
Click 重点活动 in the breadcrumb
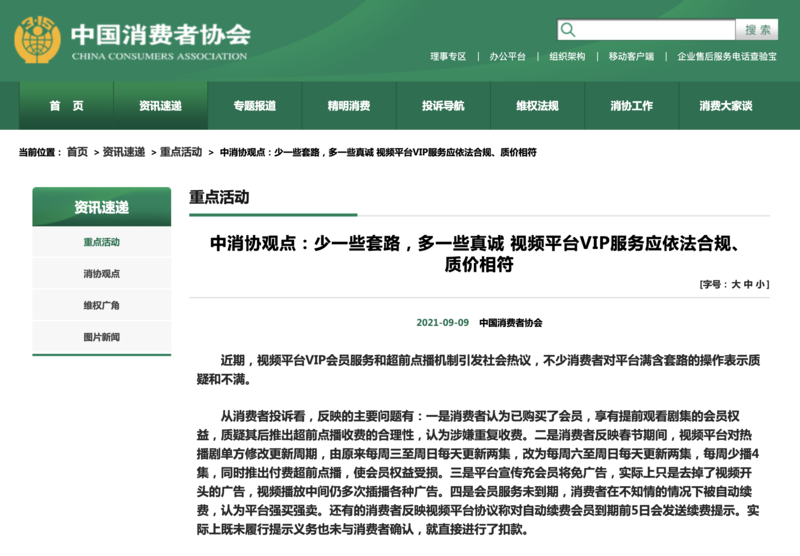pyautogui.click(x=181, y=152)
